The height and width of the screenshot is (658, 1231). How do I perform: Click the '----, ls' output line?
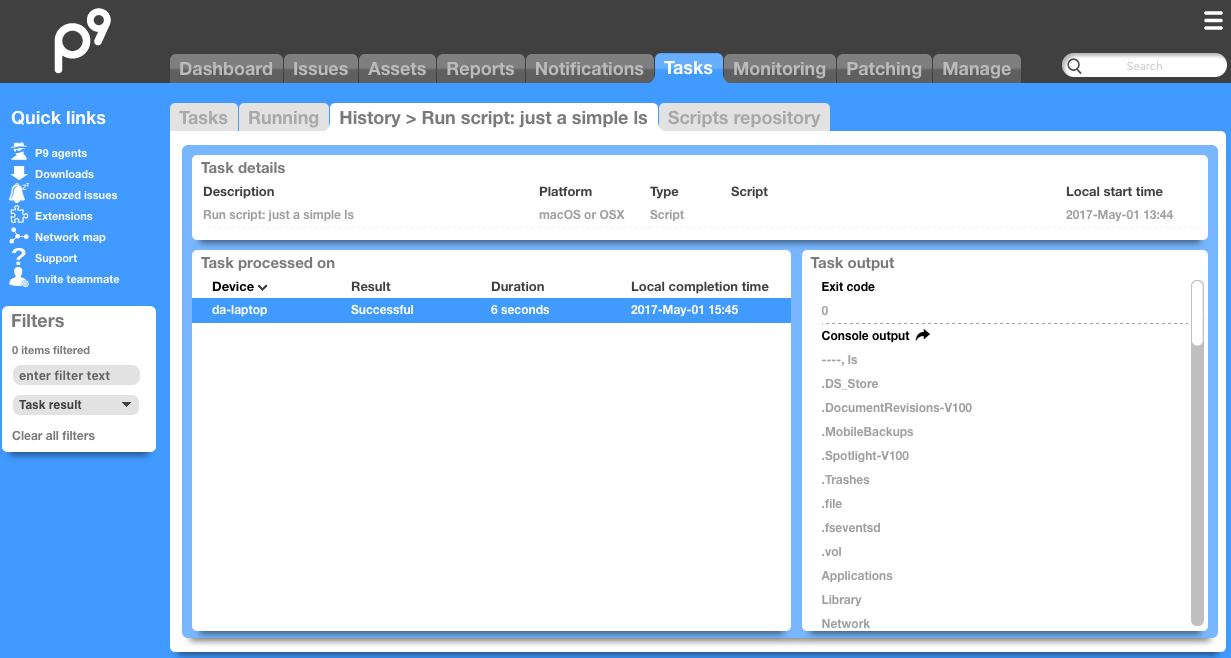(x=840, y=360)
